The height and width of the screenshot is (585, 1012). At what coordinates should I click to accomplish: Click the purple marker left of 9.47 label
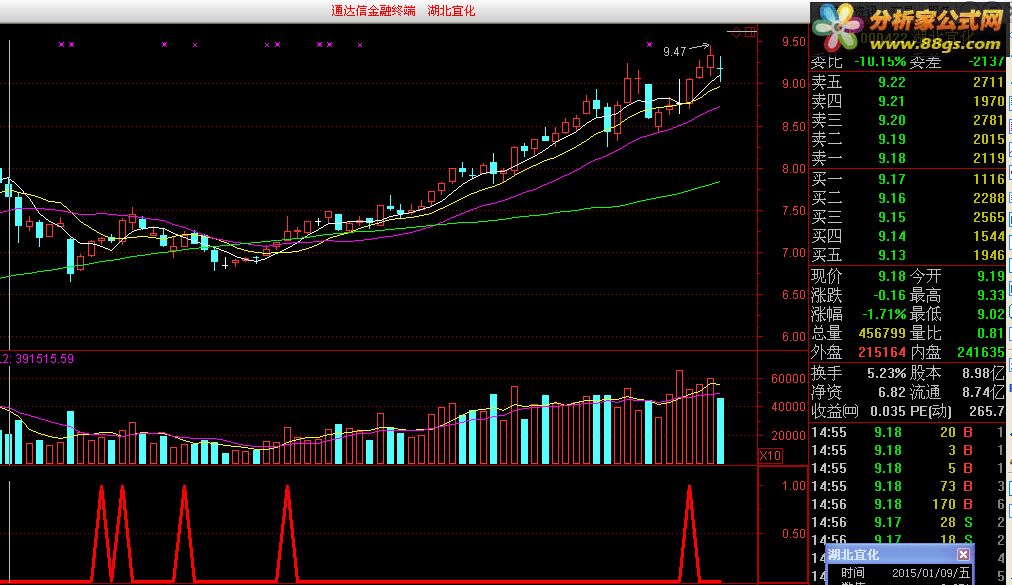(x=649, y=45)
